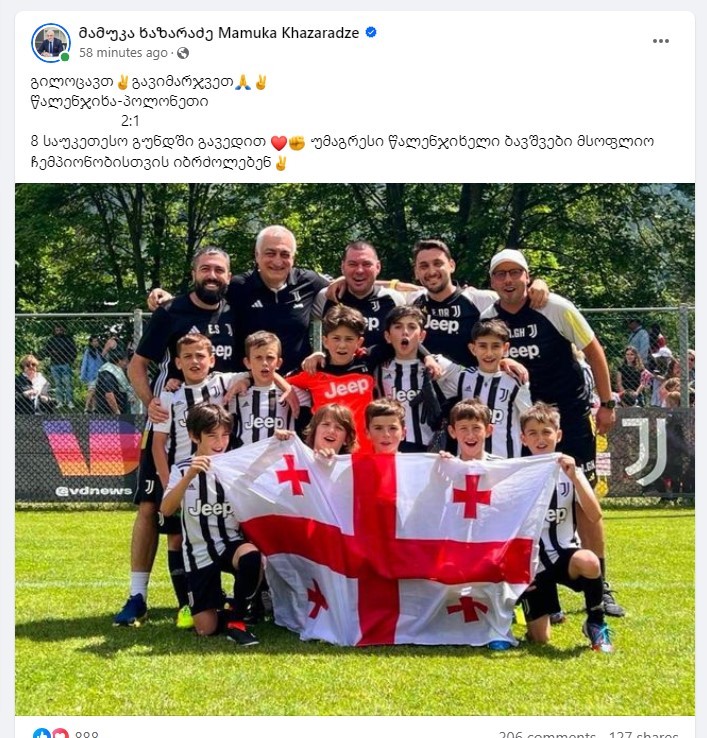Open the '58 minutes ago' timestamp link
The height and width of the screenshot is (738, 707).
[x=123, y=53]
